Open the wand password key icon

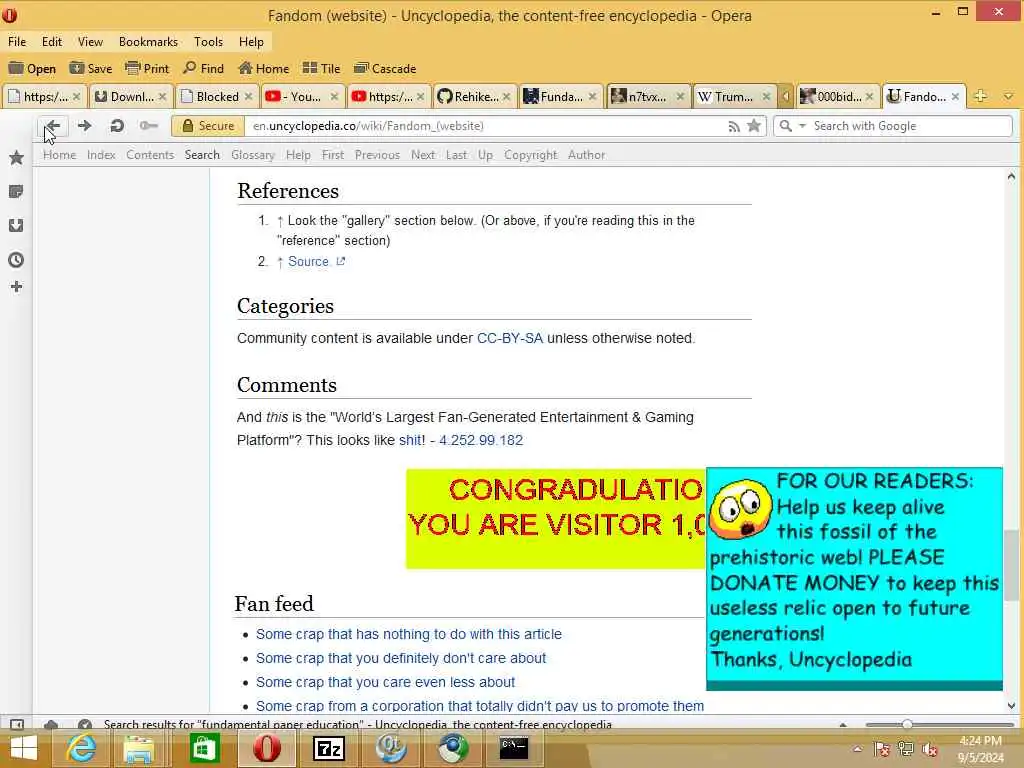(x=149, y=125)
